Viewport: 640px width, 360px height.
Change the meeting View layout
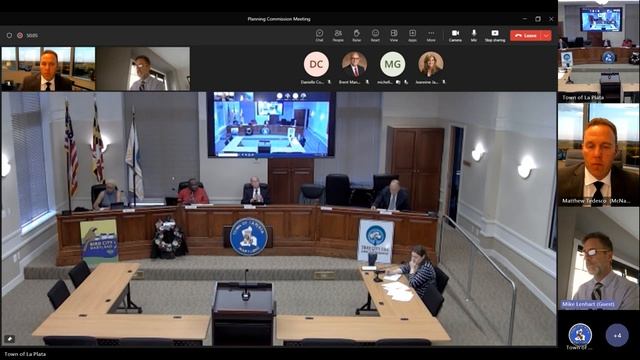click(393, 35)
